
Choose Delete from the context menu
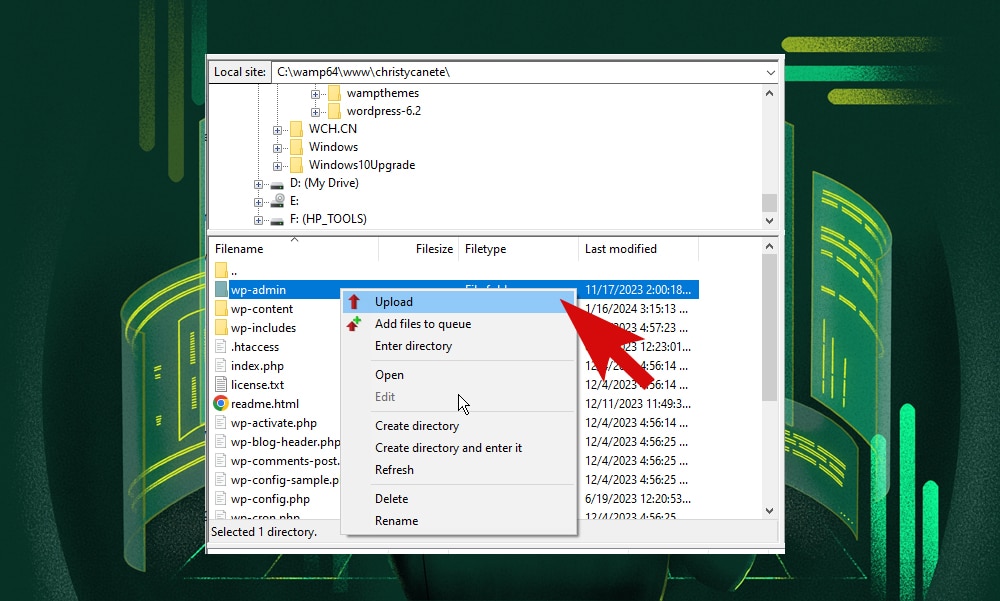point(391,498)
